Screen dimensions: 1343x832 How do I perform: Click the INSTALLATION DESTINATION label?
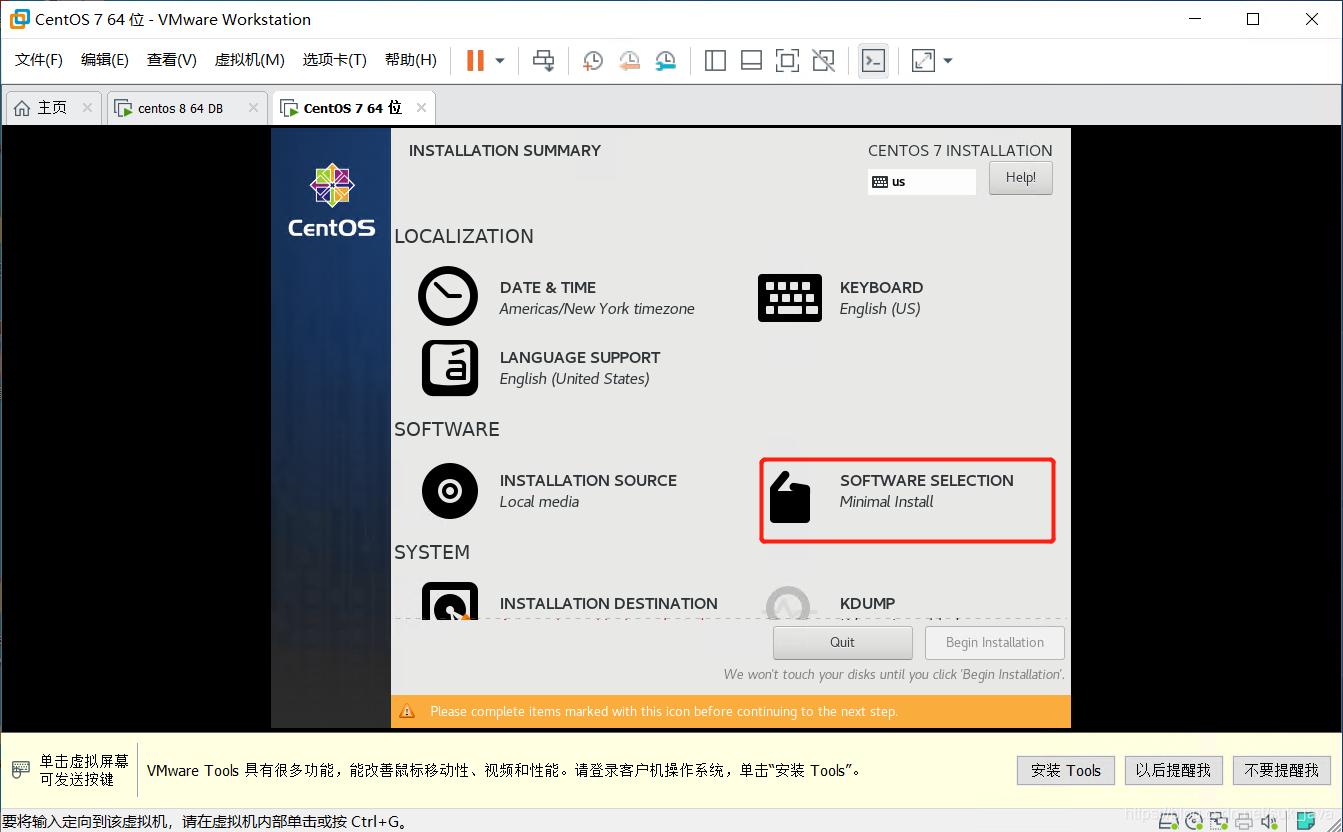[x=609, y=603]
